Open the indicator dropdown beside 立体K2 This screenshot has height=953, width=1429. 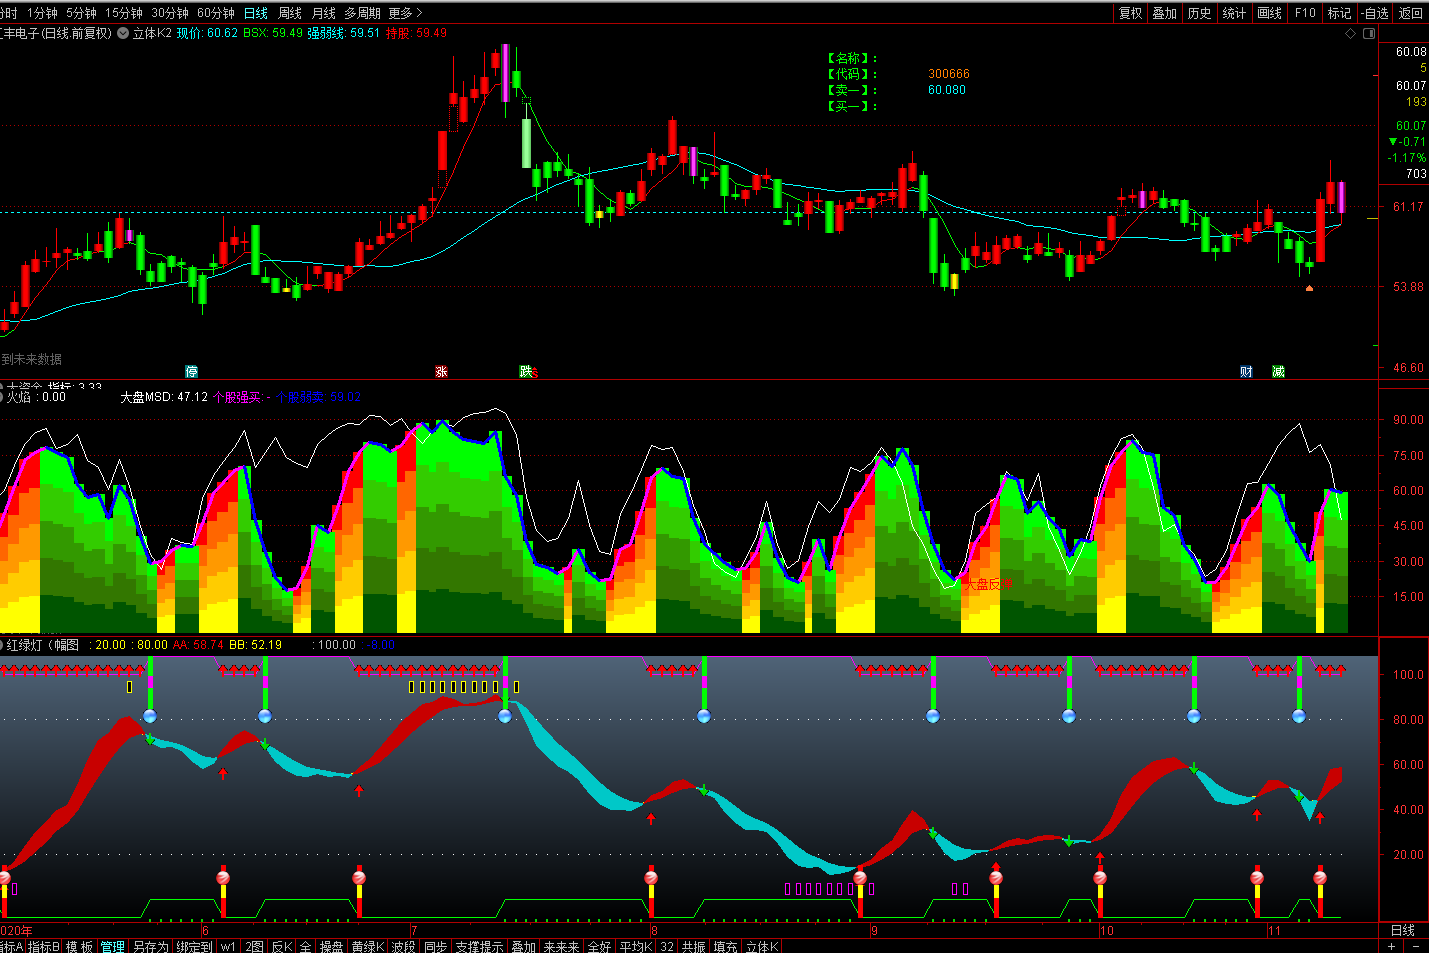pos(123,33)
